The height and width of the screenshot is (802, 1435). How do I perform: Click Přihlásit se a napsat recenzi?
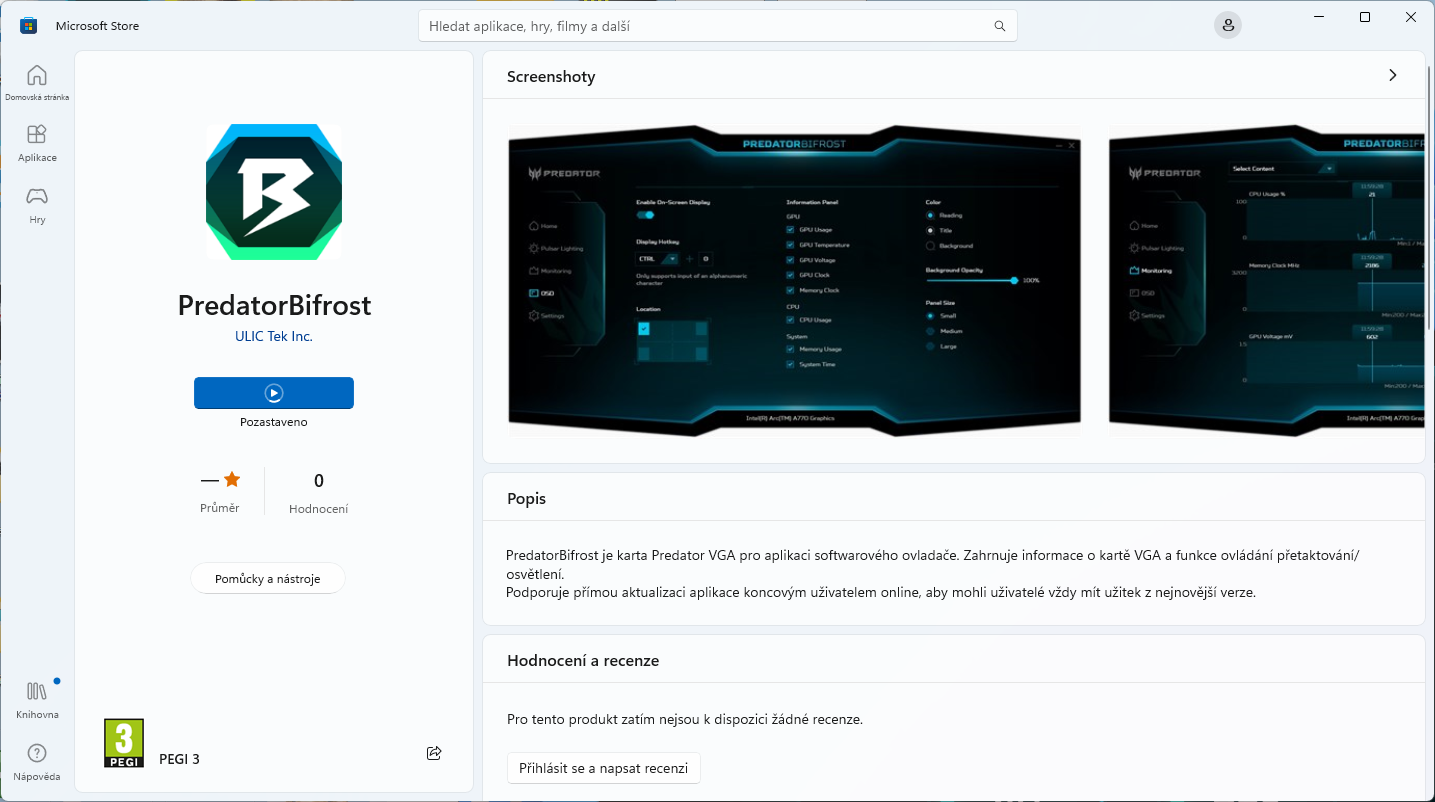coord(603,768)
